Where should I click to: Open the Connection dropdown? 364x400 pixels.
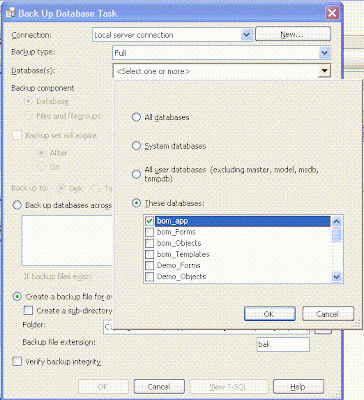click(246, 35)
